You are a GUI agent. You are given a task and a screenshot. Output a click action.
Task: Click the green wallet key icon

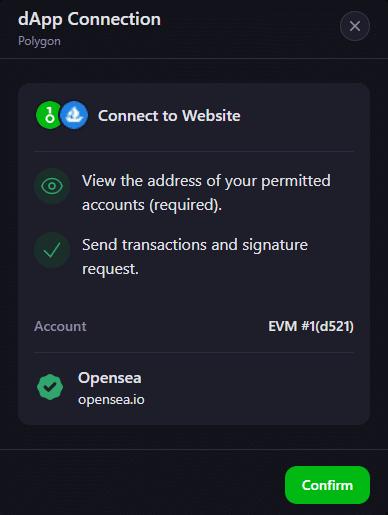pyautogui.click(x=49, y=115)
